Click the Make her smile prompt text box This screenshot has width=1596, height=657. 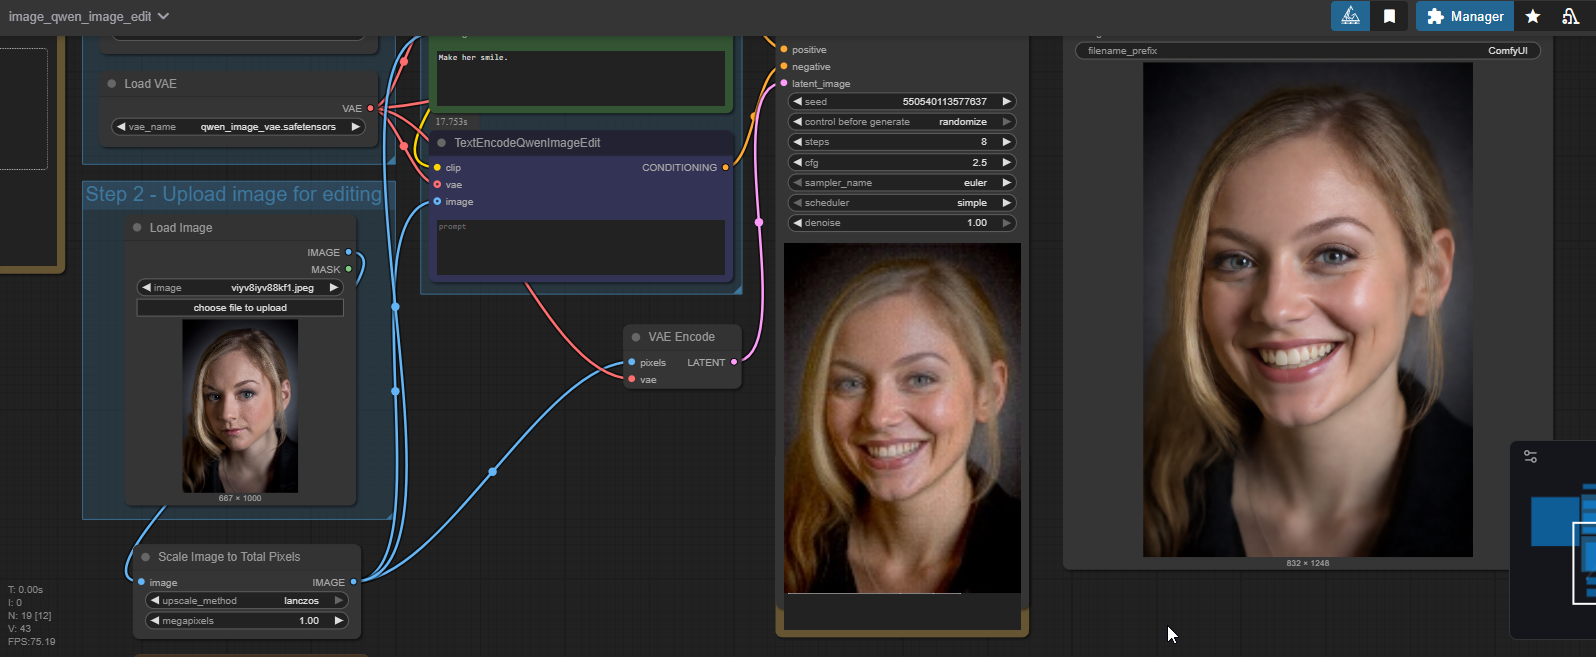[580, 78]
